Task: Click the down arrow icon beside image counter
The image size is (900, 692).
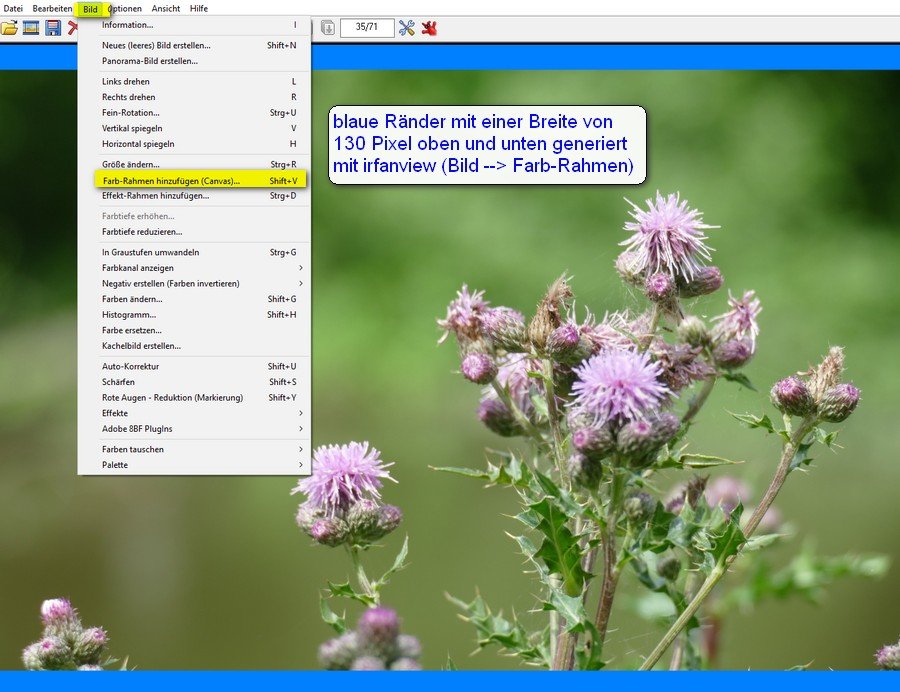Action: point(327,28)
